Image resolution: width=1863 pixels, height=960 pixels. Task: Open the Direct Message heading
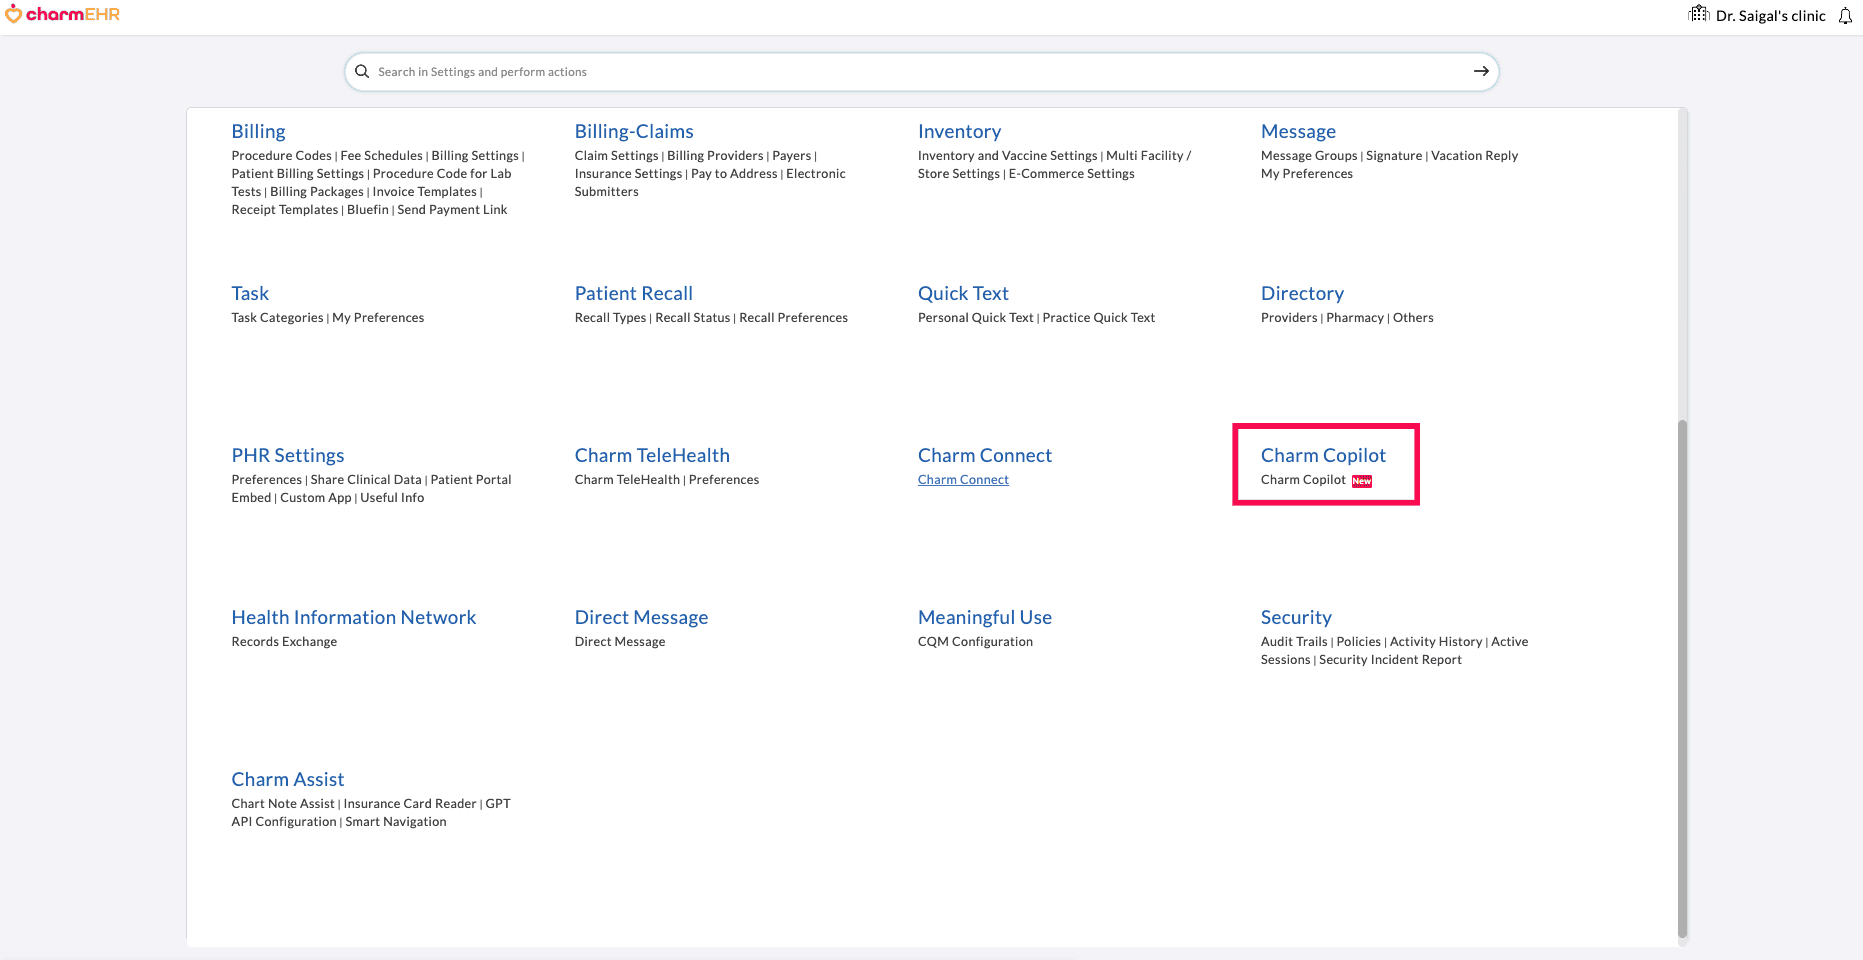pyautogui.click(x=641, y=617)
